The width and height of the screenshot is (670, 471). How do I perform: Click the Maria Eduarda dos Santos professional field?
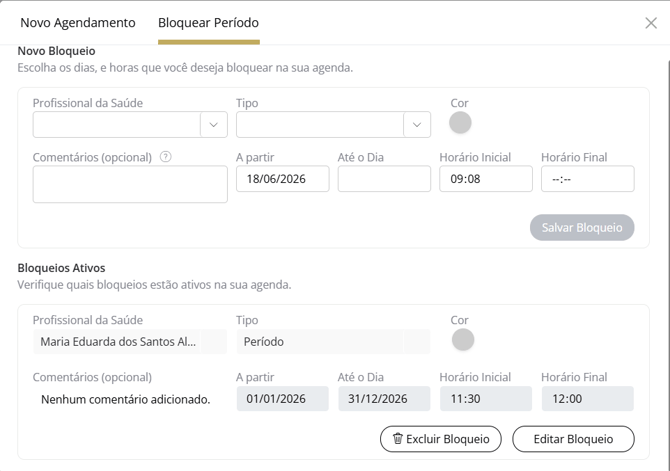coord(130,341)
